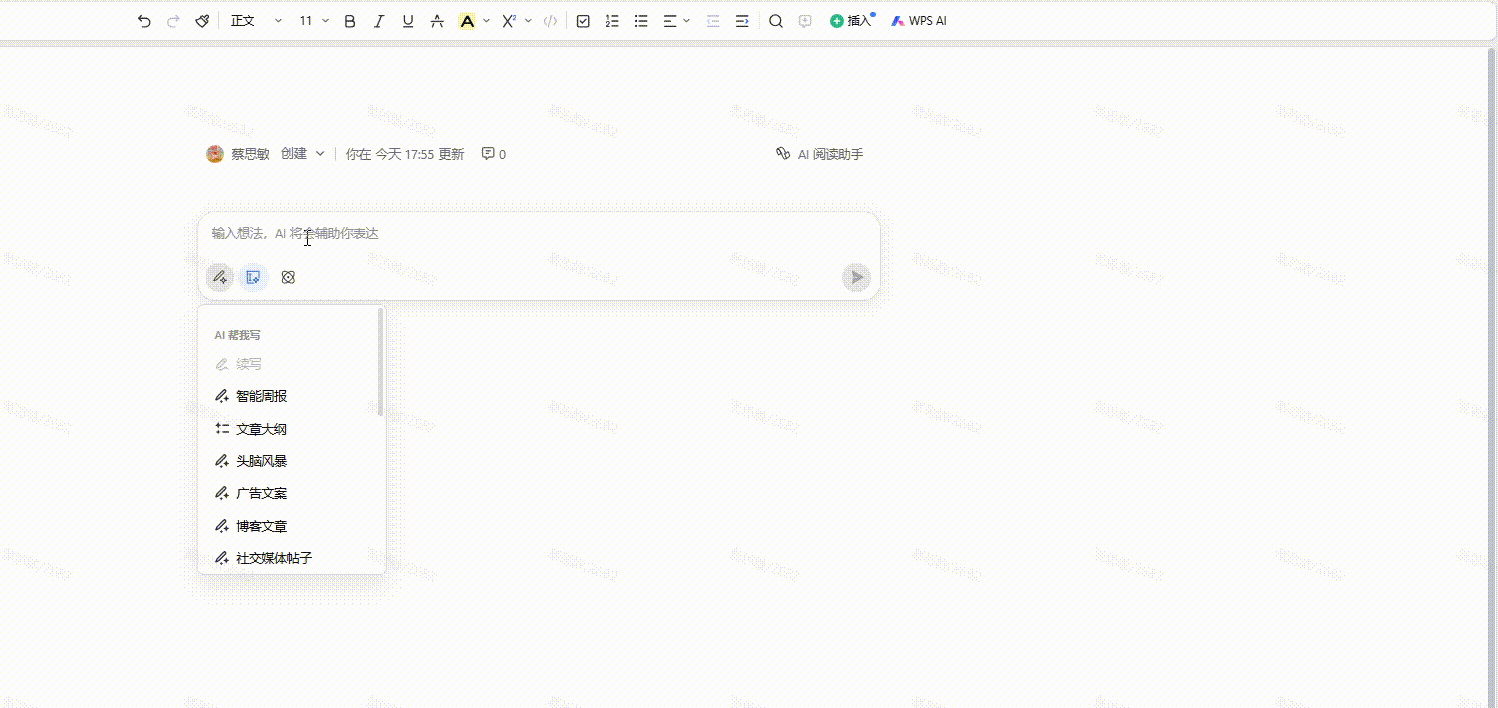The height and width of the screenshot is (708, 1498).
Task: Open WPS AI from the toolbar
Action: pyautogui.click(x=919, y=21)
